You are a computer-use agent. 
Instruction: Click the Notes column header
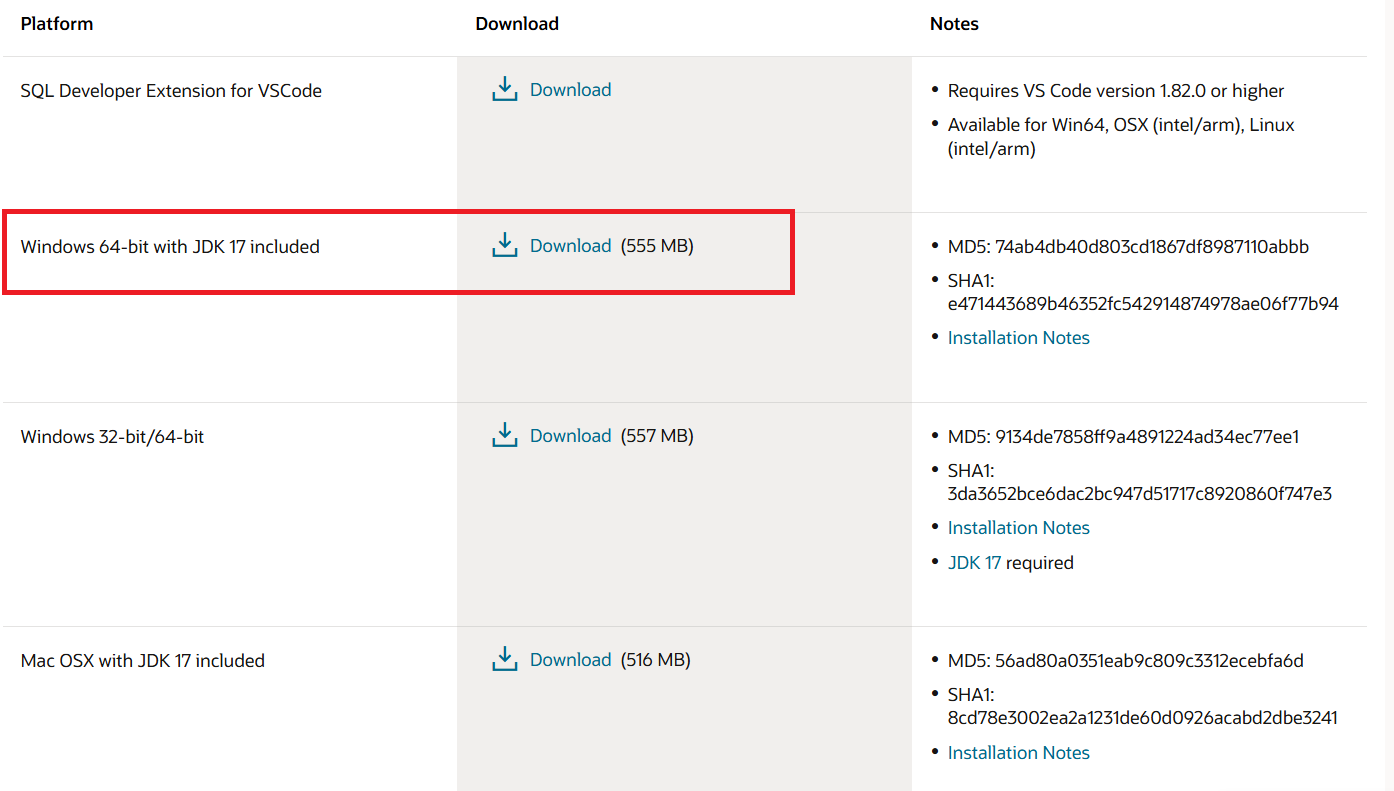click(x=954, y=23)
